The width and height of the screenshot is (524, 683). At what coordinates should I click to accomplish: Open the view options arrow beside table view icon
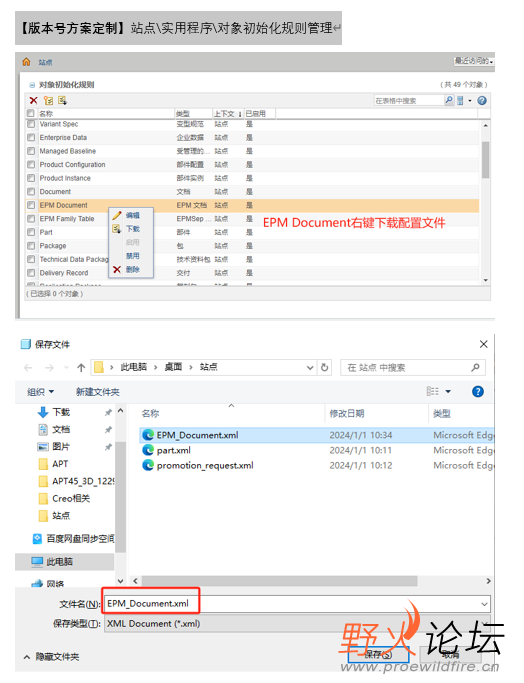coord(470,101)
